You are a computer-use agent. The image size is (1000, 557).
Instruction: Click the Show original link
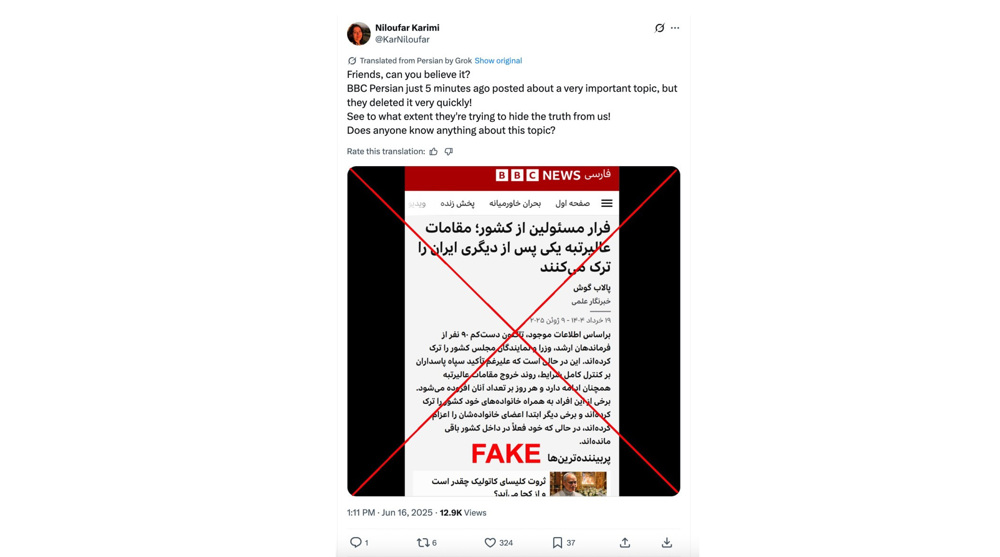(498, 61)
